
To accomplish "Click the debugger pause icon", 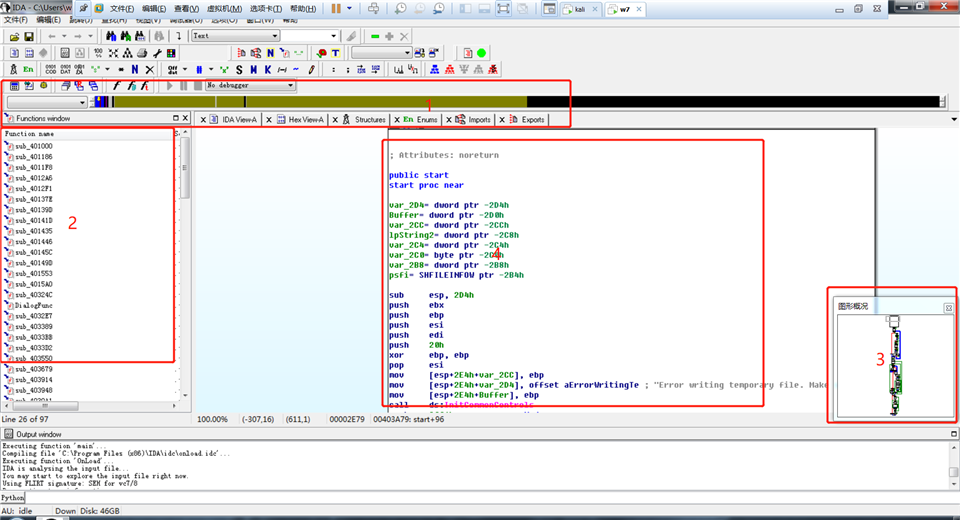I will click(x=184, y=86).
